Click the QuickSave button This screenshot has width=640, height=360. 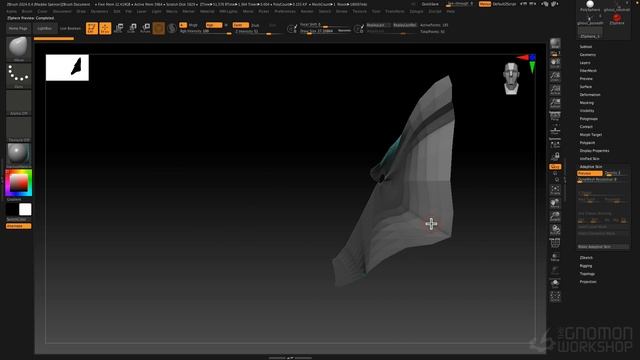(430, 4)
